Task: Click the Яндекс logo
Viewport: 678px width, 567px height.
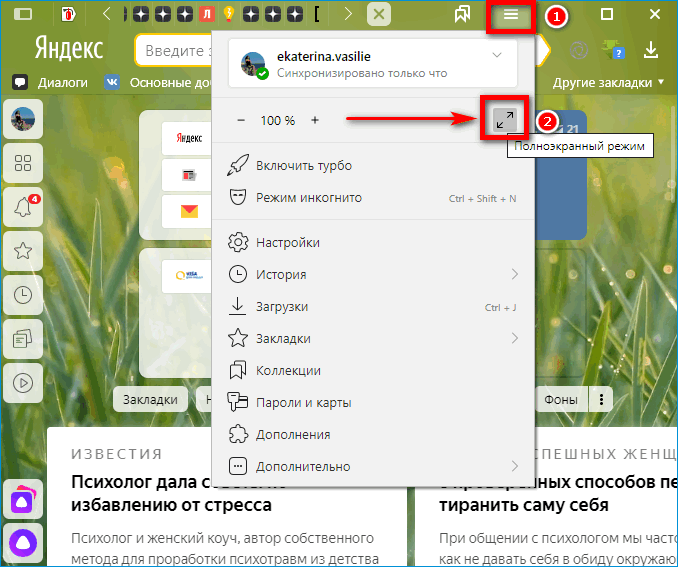Action: [69, 48]
